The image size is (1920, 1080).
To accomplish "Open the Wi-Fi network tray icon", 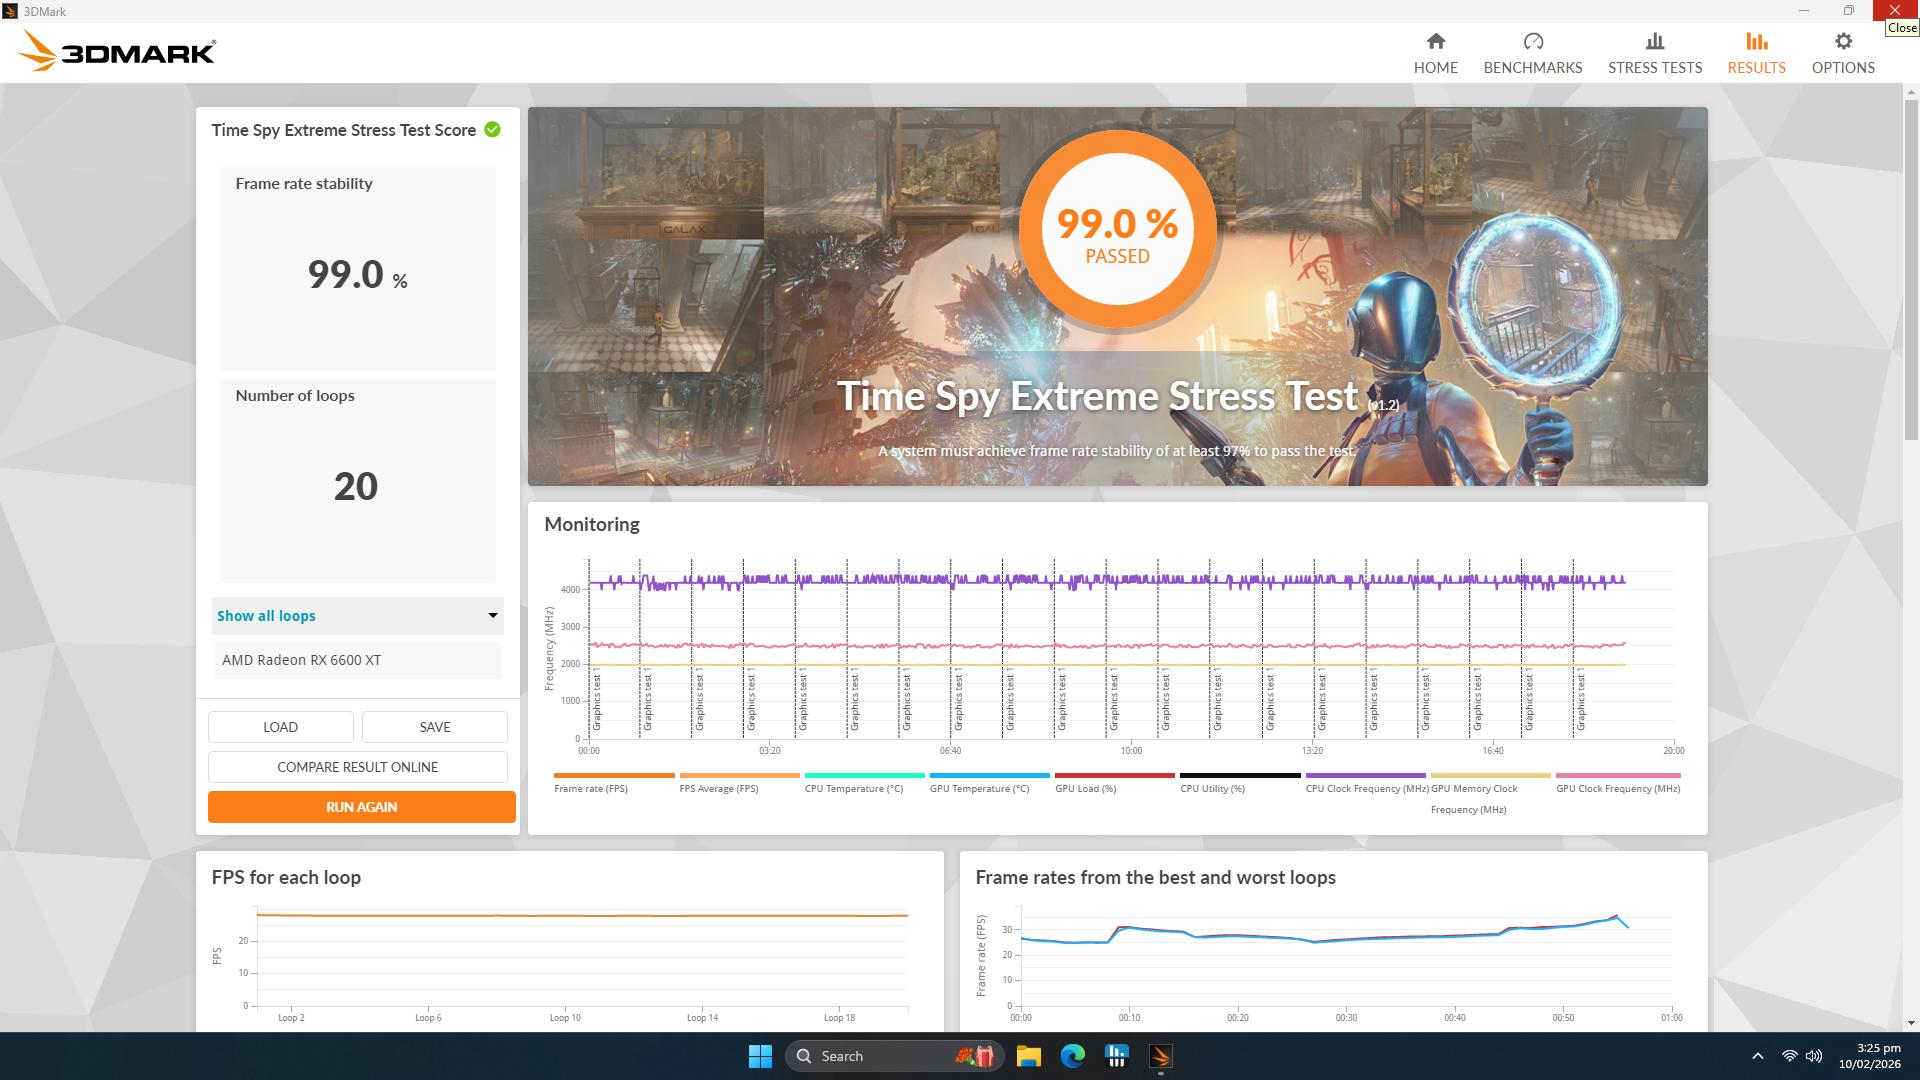I will click(1789, 1056).
